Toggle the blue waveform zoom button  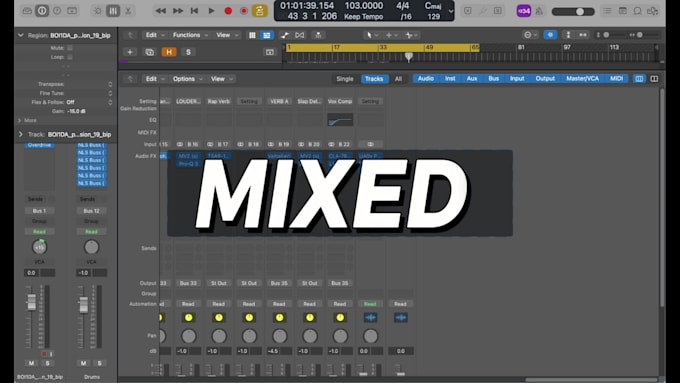[x=550, y=35]
